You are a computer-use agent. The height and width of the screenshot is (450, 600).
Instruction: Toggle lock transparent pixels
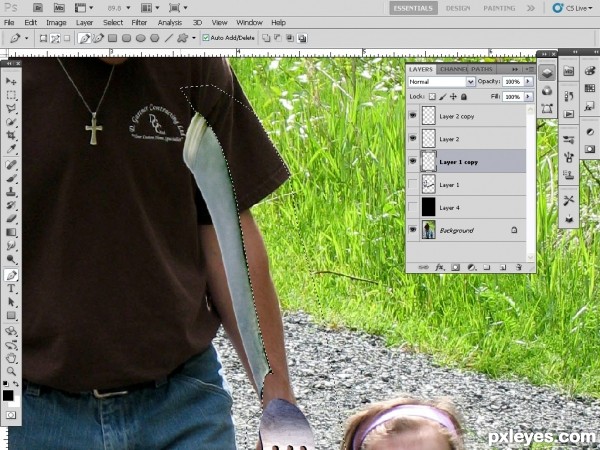click(x=432, y=97)
